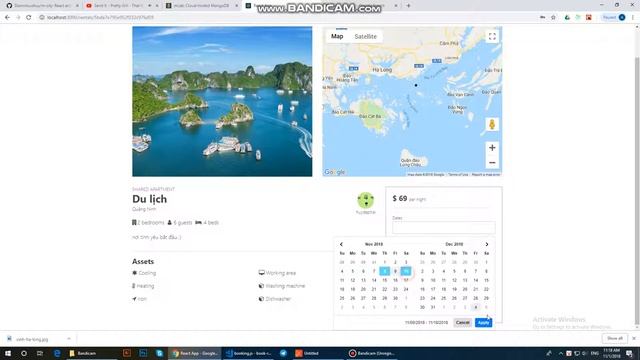
Task: Click the Working area asset item
Action: pyautogui.click(x=277, y=273)
